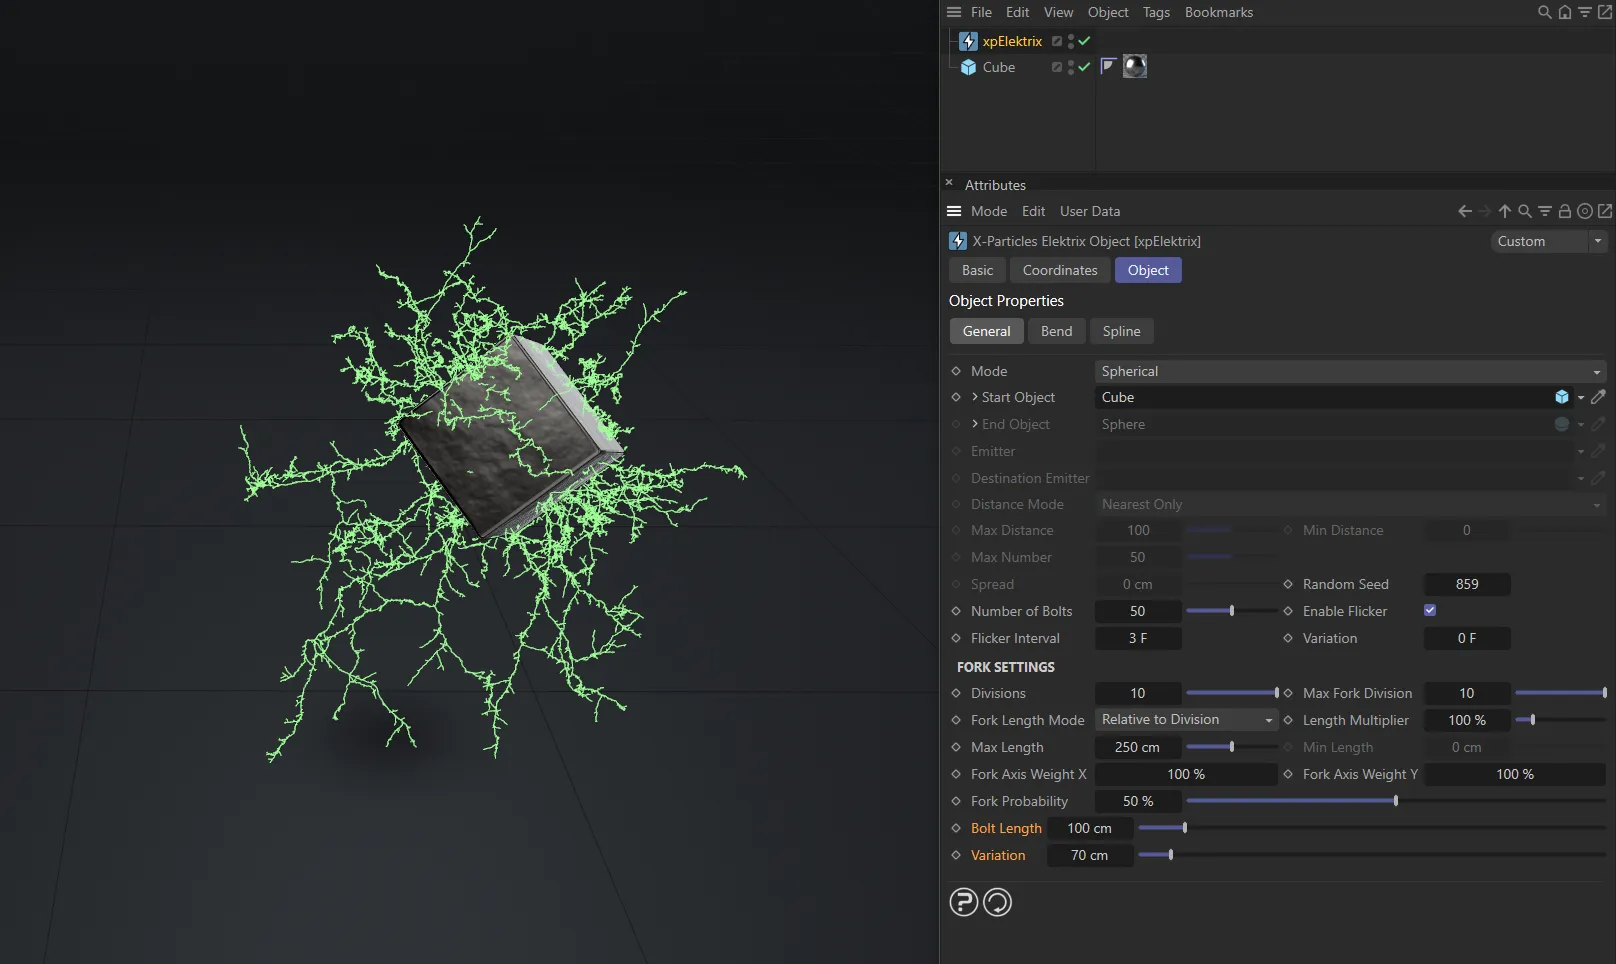The height and width of the screenshot is (964, 1616).
Task: Toggle the Cube layer visibility square
Action: pyautogui.click(x=1056, y=67)
